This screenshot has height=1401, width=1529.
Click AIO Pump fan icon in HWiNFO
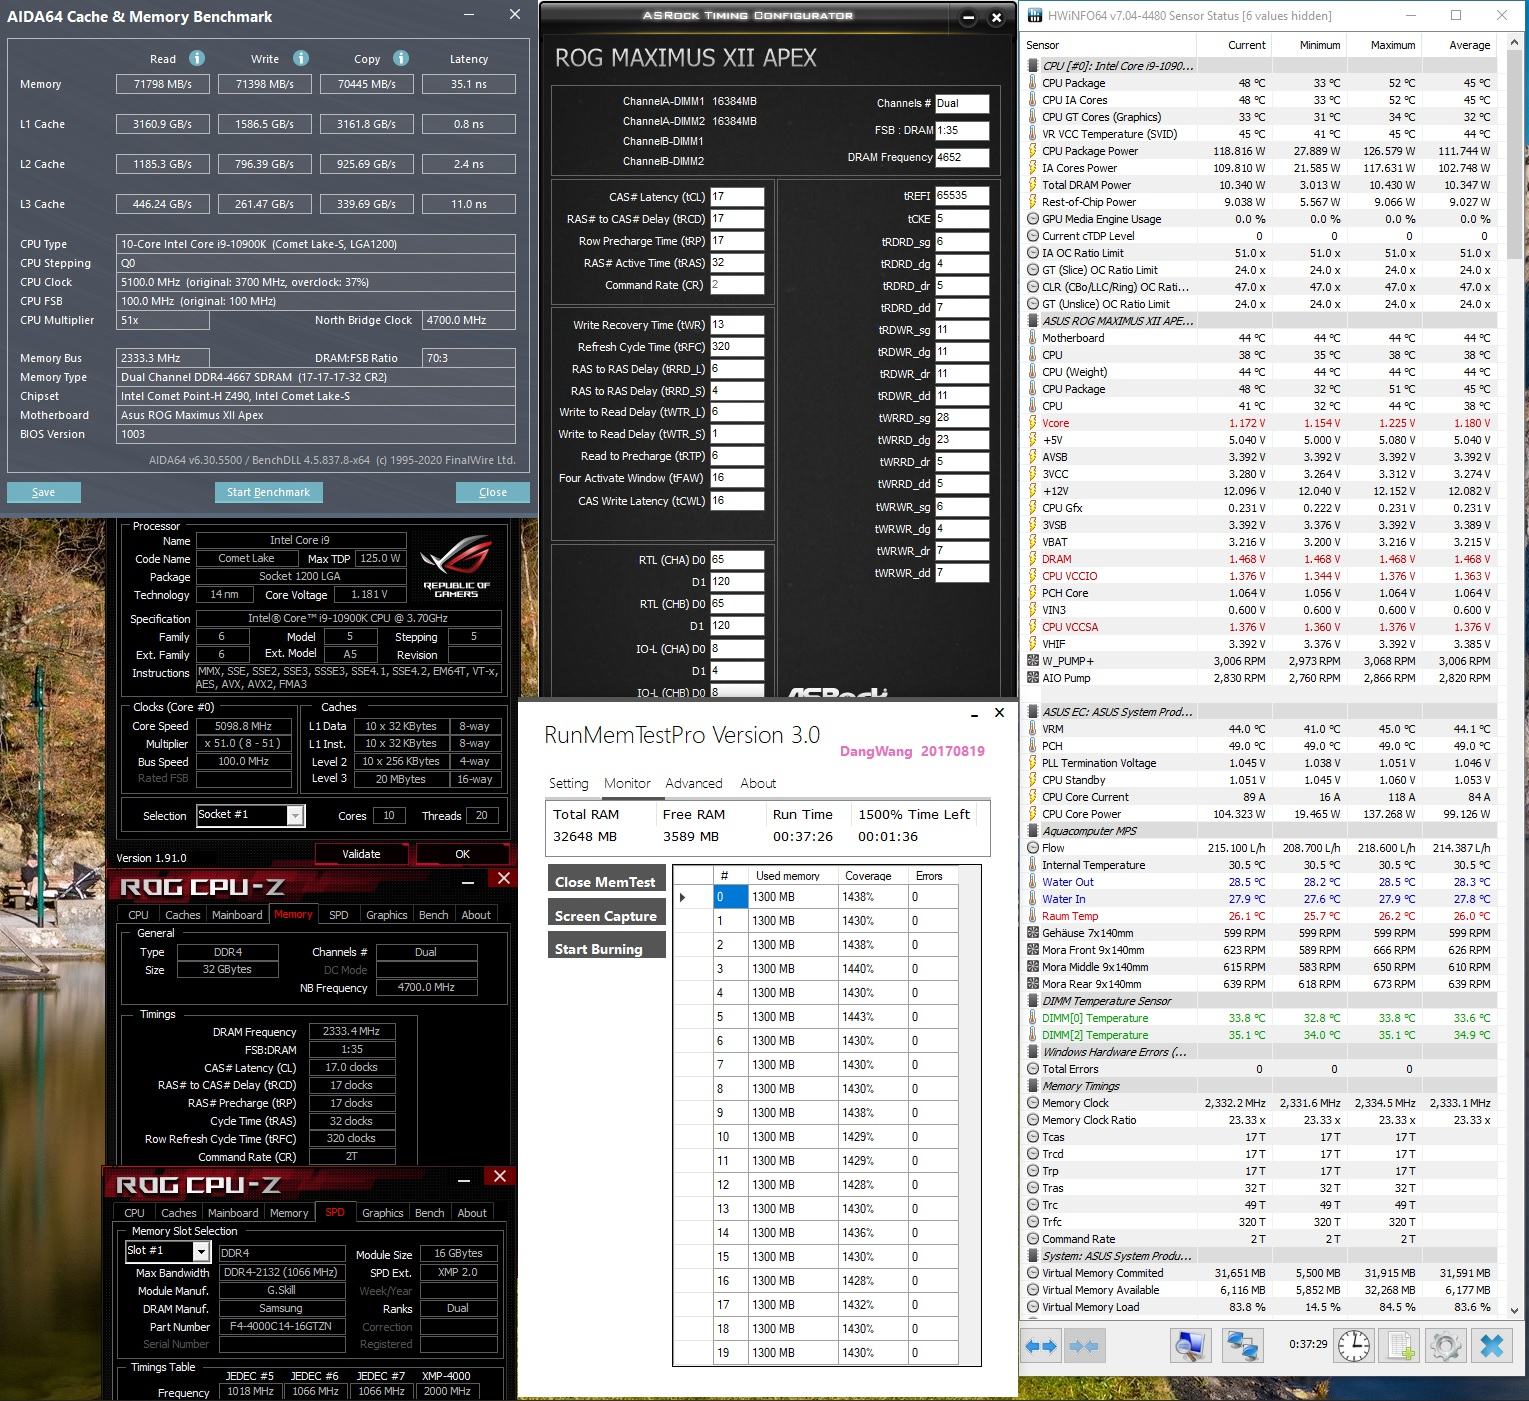click(x=1033, y=678)
